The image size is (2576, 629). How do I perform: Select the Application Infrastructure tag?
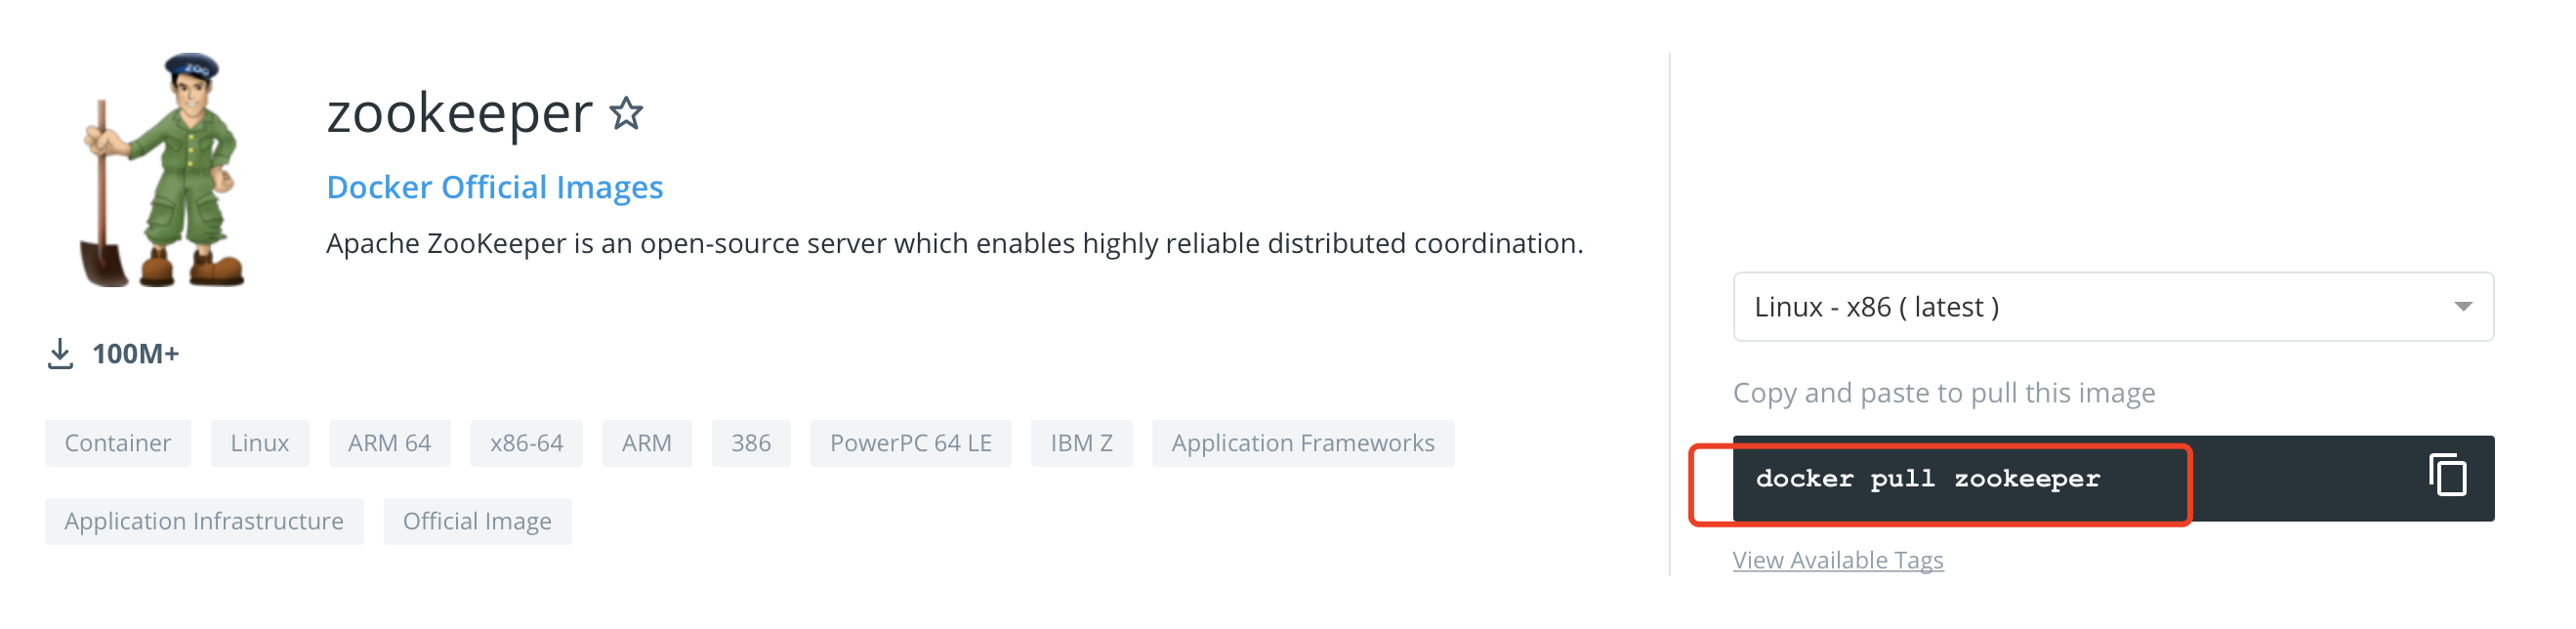[204, 521]
